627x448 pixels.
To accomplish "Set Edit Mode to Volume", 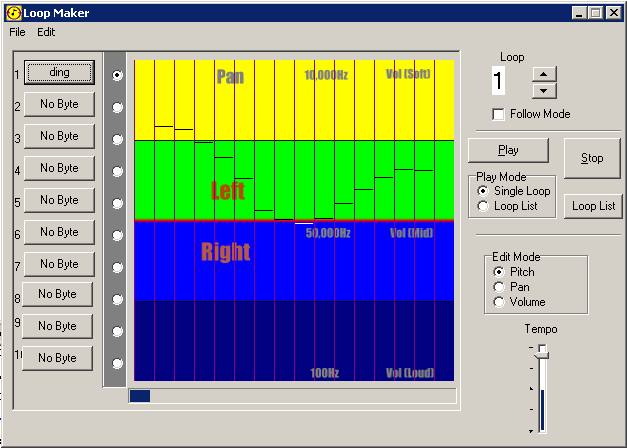I will (x=499, y=302).
